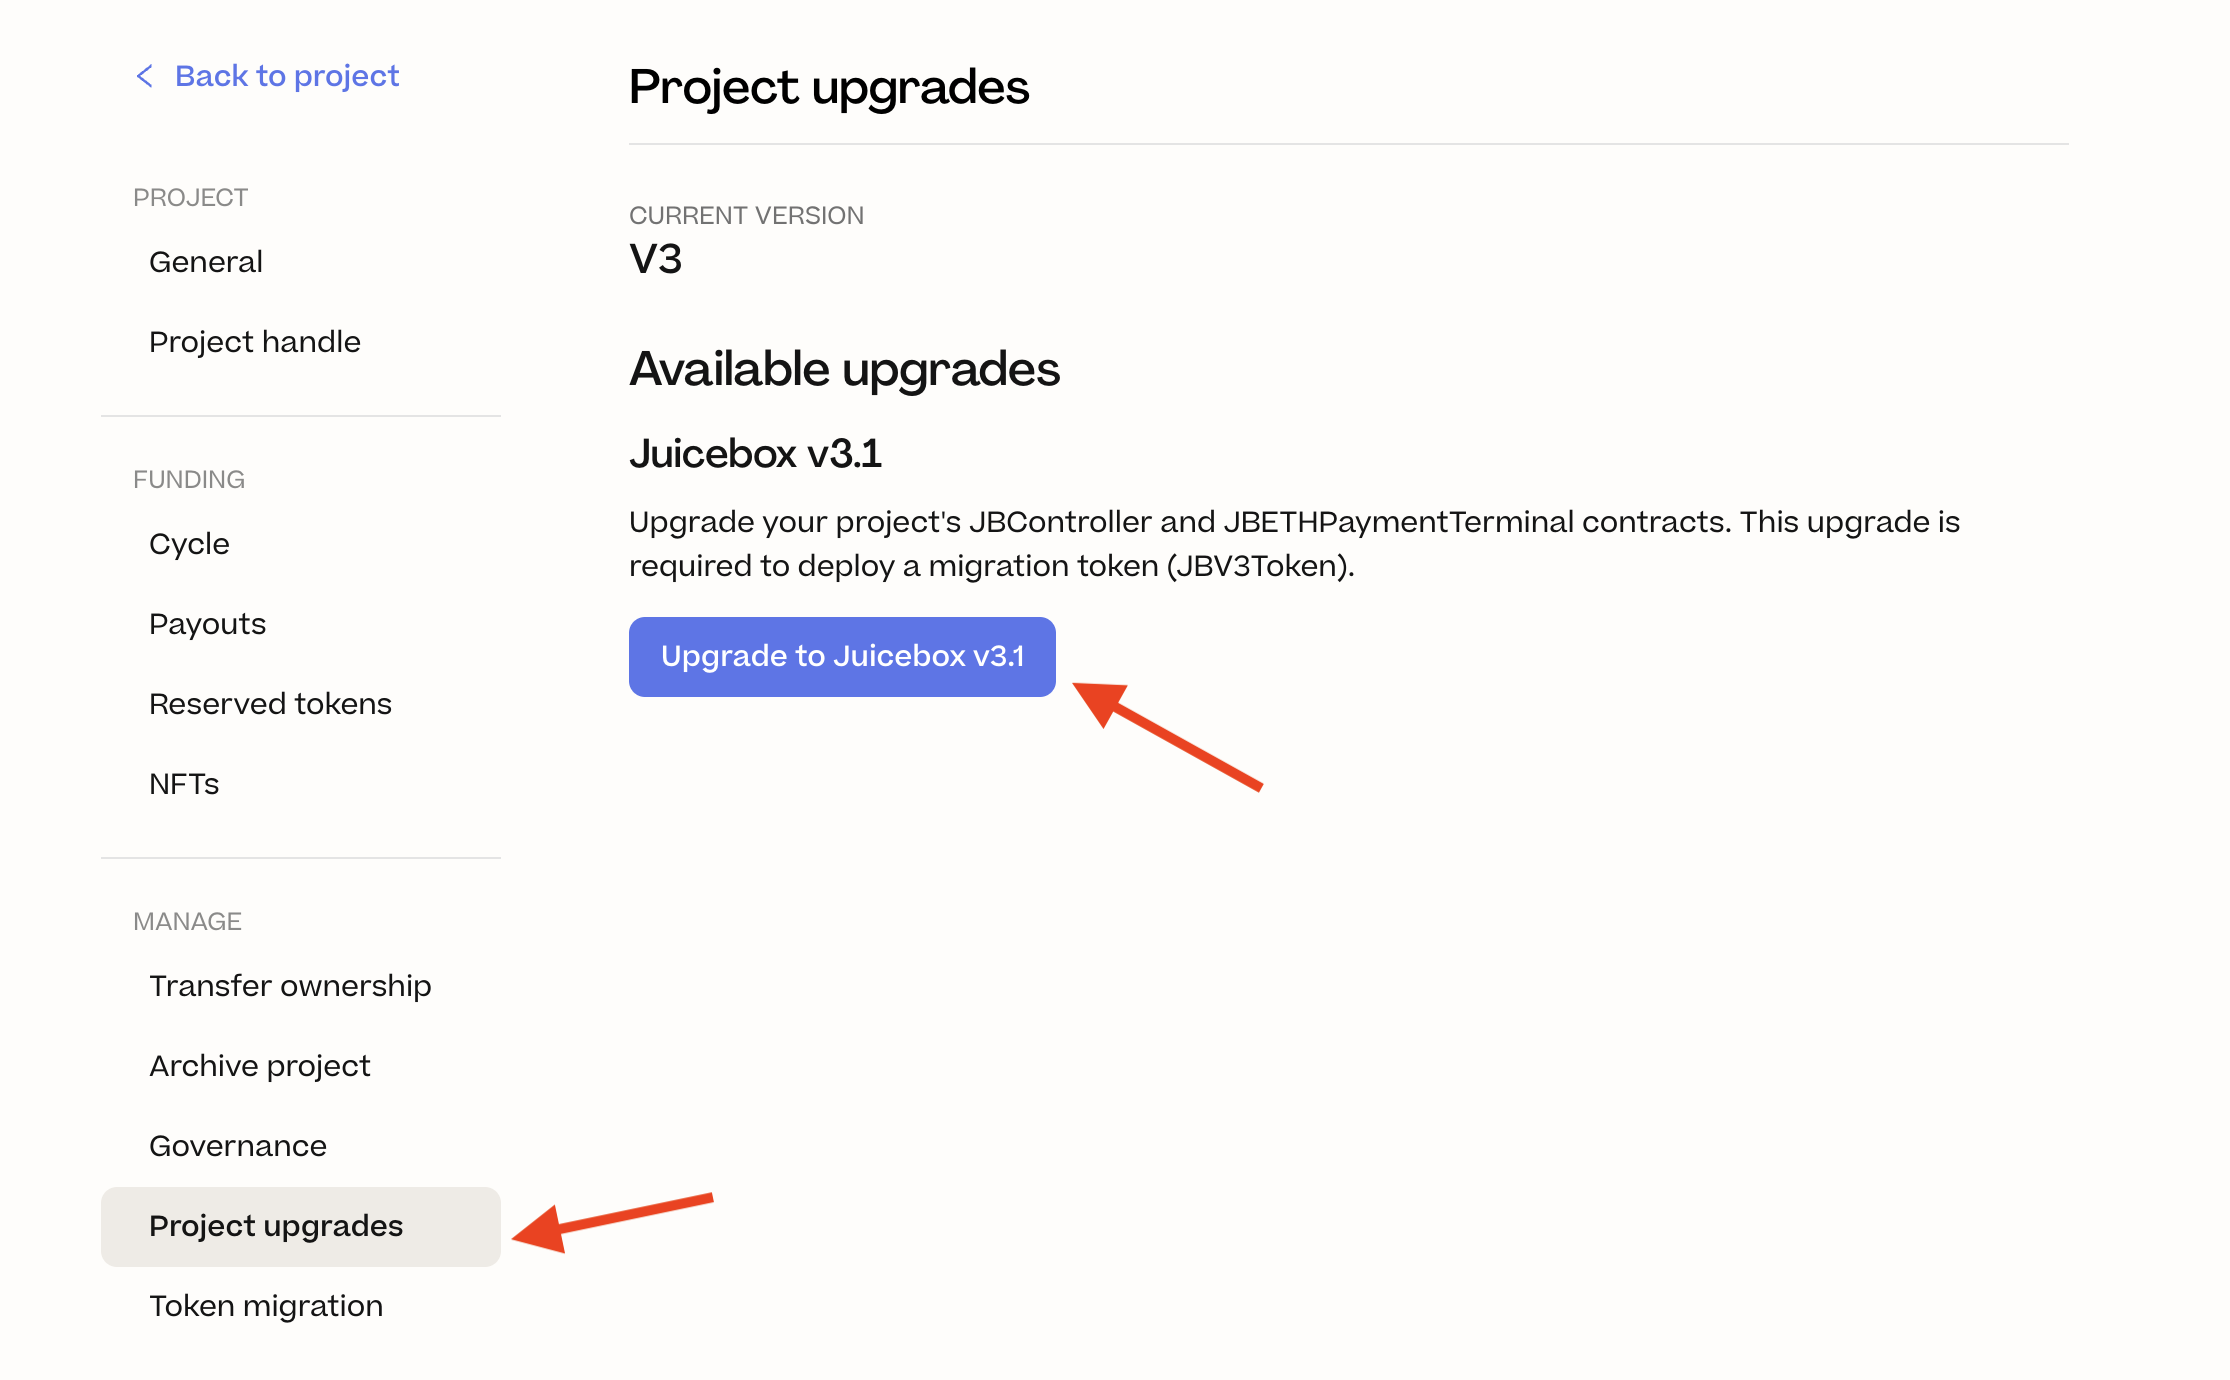Click the Project upgrades page heading
The width and height of the screenshot is (2230, 1380).
pyautogui.click(x=829, y=88)
